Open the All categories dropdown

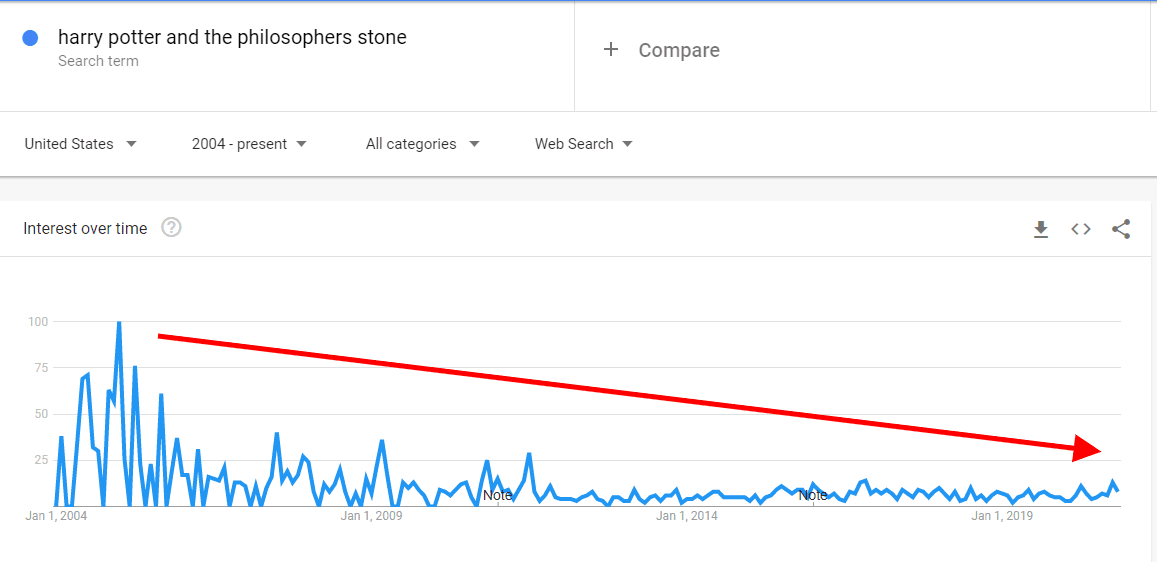tap(422, 144)
